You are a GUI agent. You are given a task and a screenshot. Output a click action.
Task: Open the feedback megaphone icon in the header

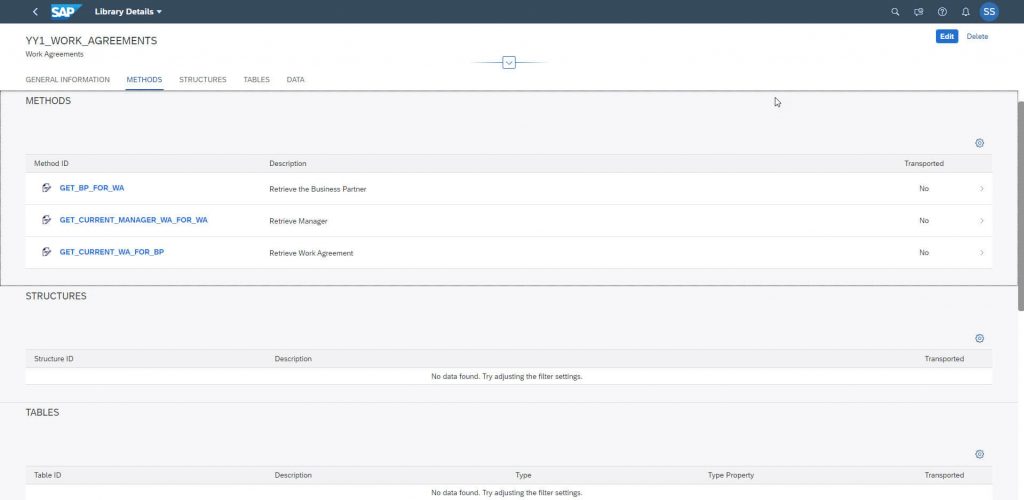(x=919, y=12)
